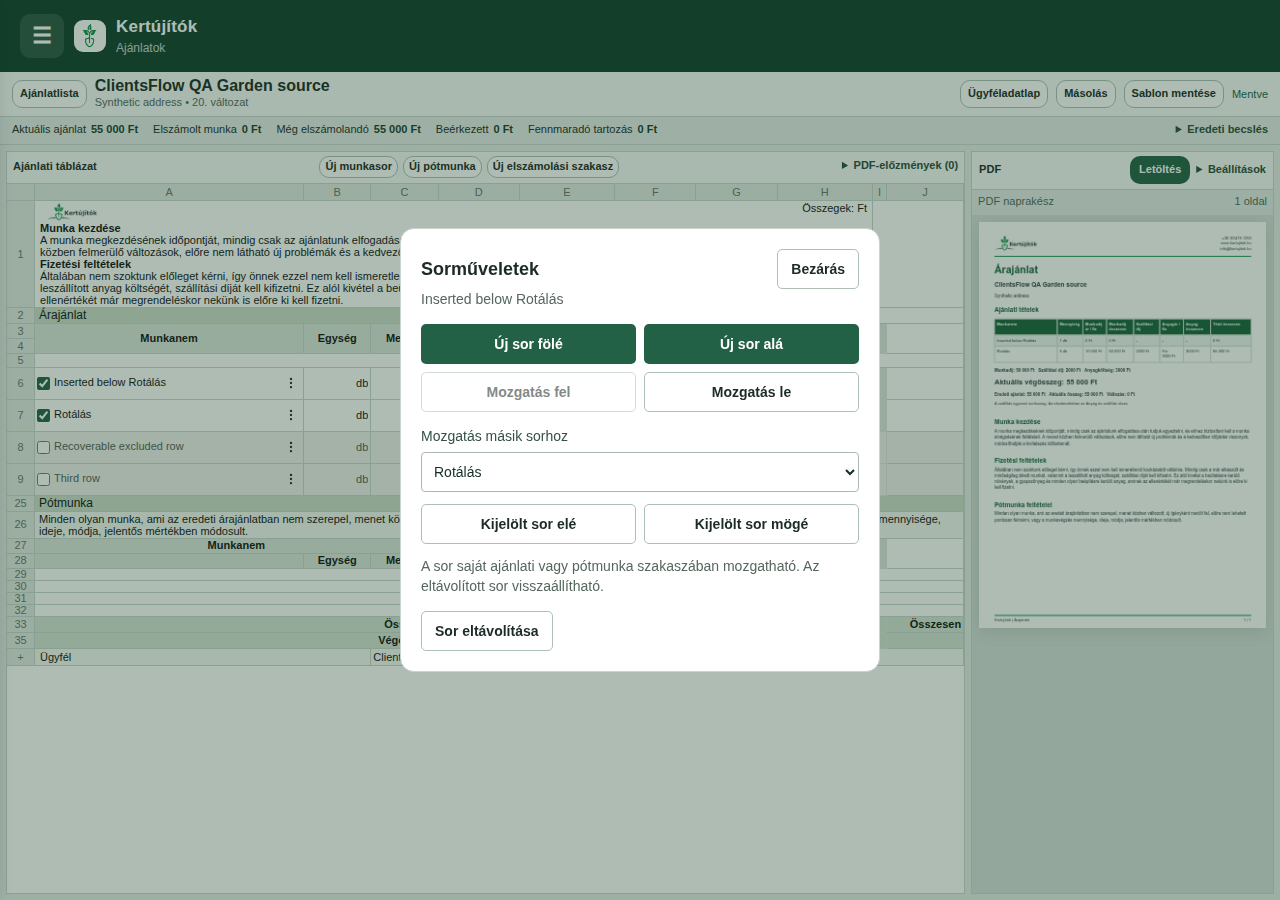1280x900 pixels.
Task: Enable the Third row checkbox
Action: pyautogui.click(x=43, y=479)
